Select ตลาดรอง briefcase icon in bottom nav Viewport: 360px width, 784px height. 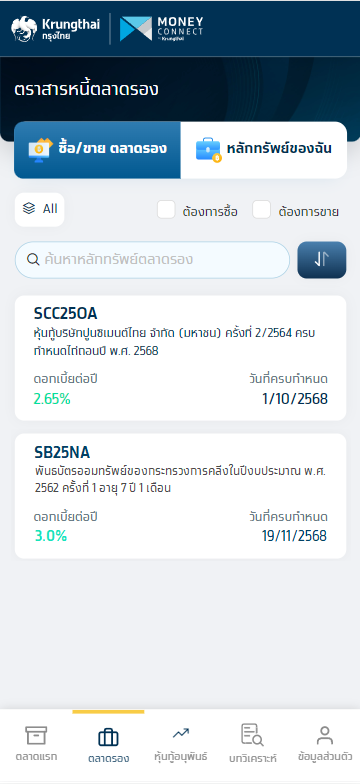[x=108, y=738]
